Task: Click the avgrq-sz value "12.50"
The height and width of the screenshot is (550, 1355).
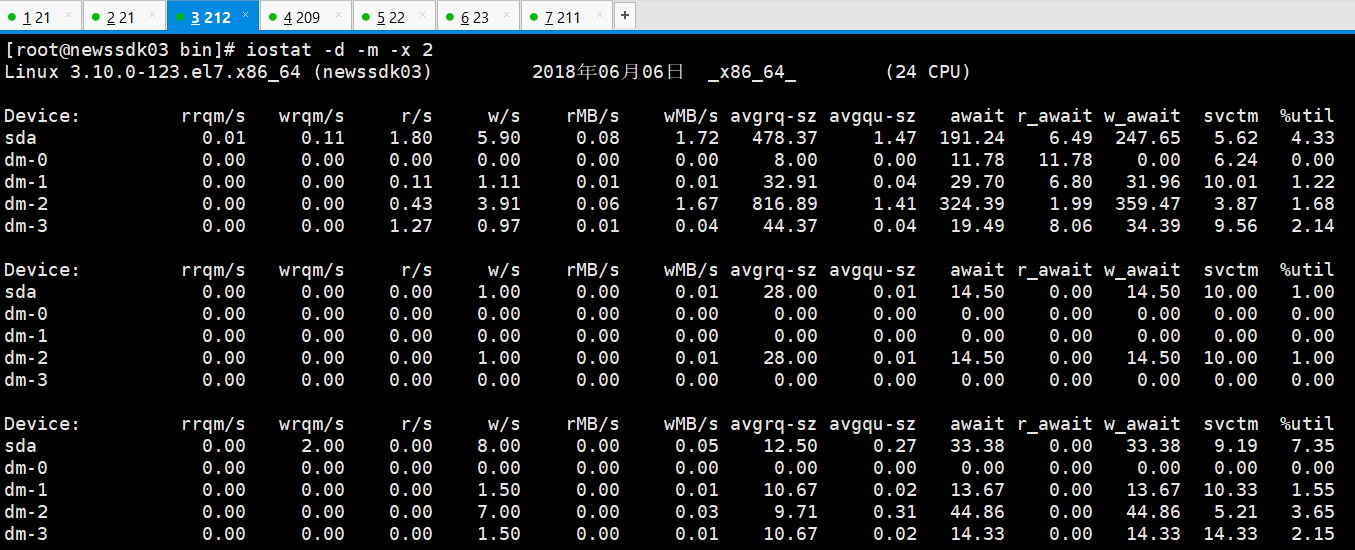Action: (x=791, y=446)
